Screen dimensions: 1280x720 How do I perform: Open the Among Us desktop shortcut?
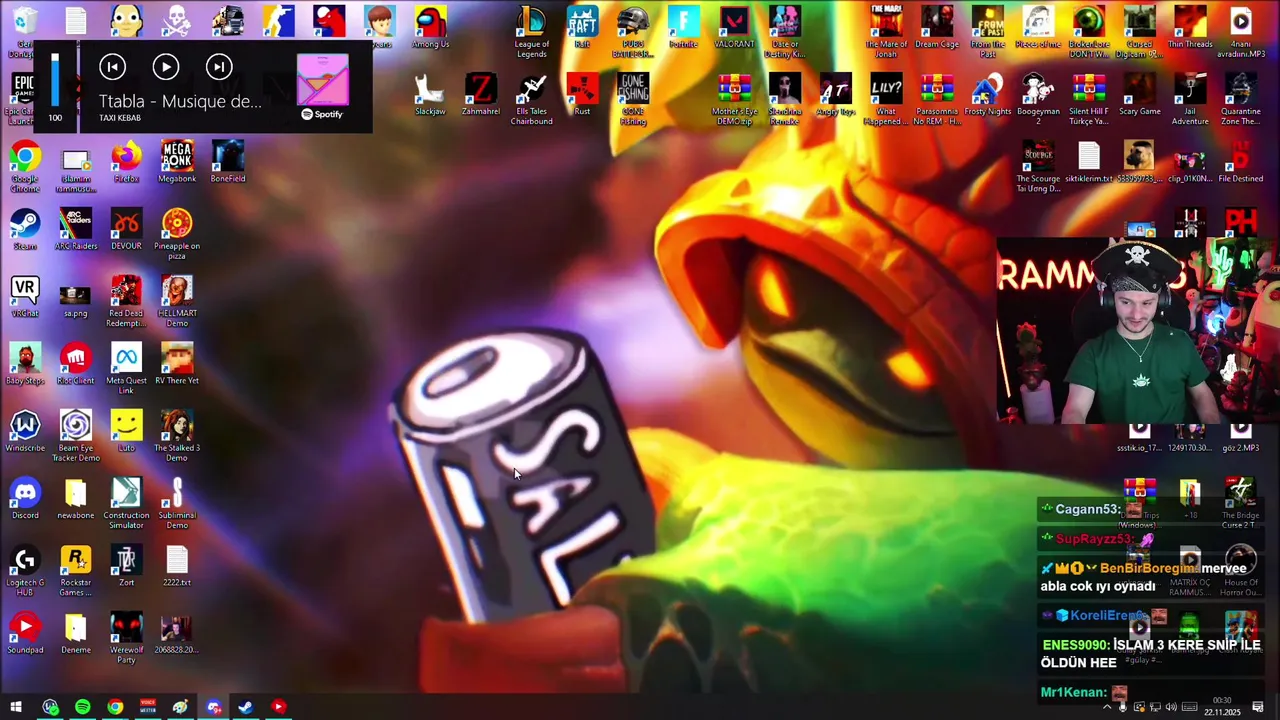coord(430,27)
